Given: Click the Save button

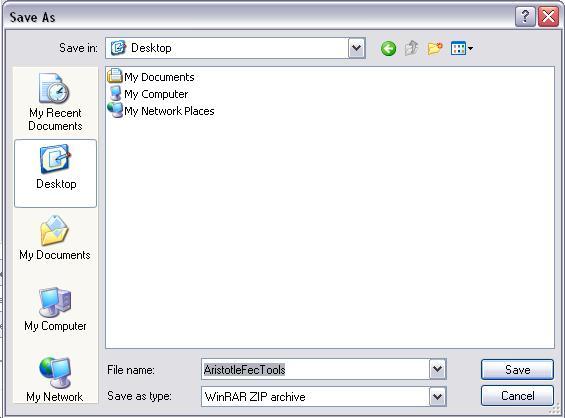Looking at the screenshot, I should [517, 369].
